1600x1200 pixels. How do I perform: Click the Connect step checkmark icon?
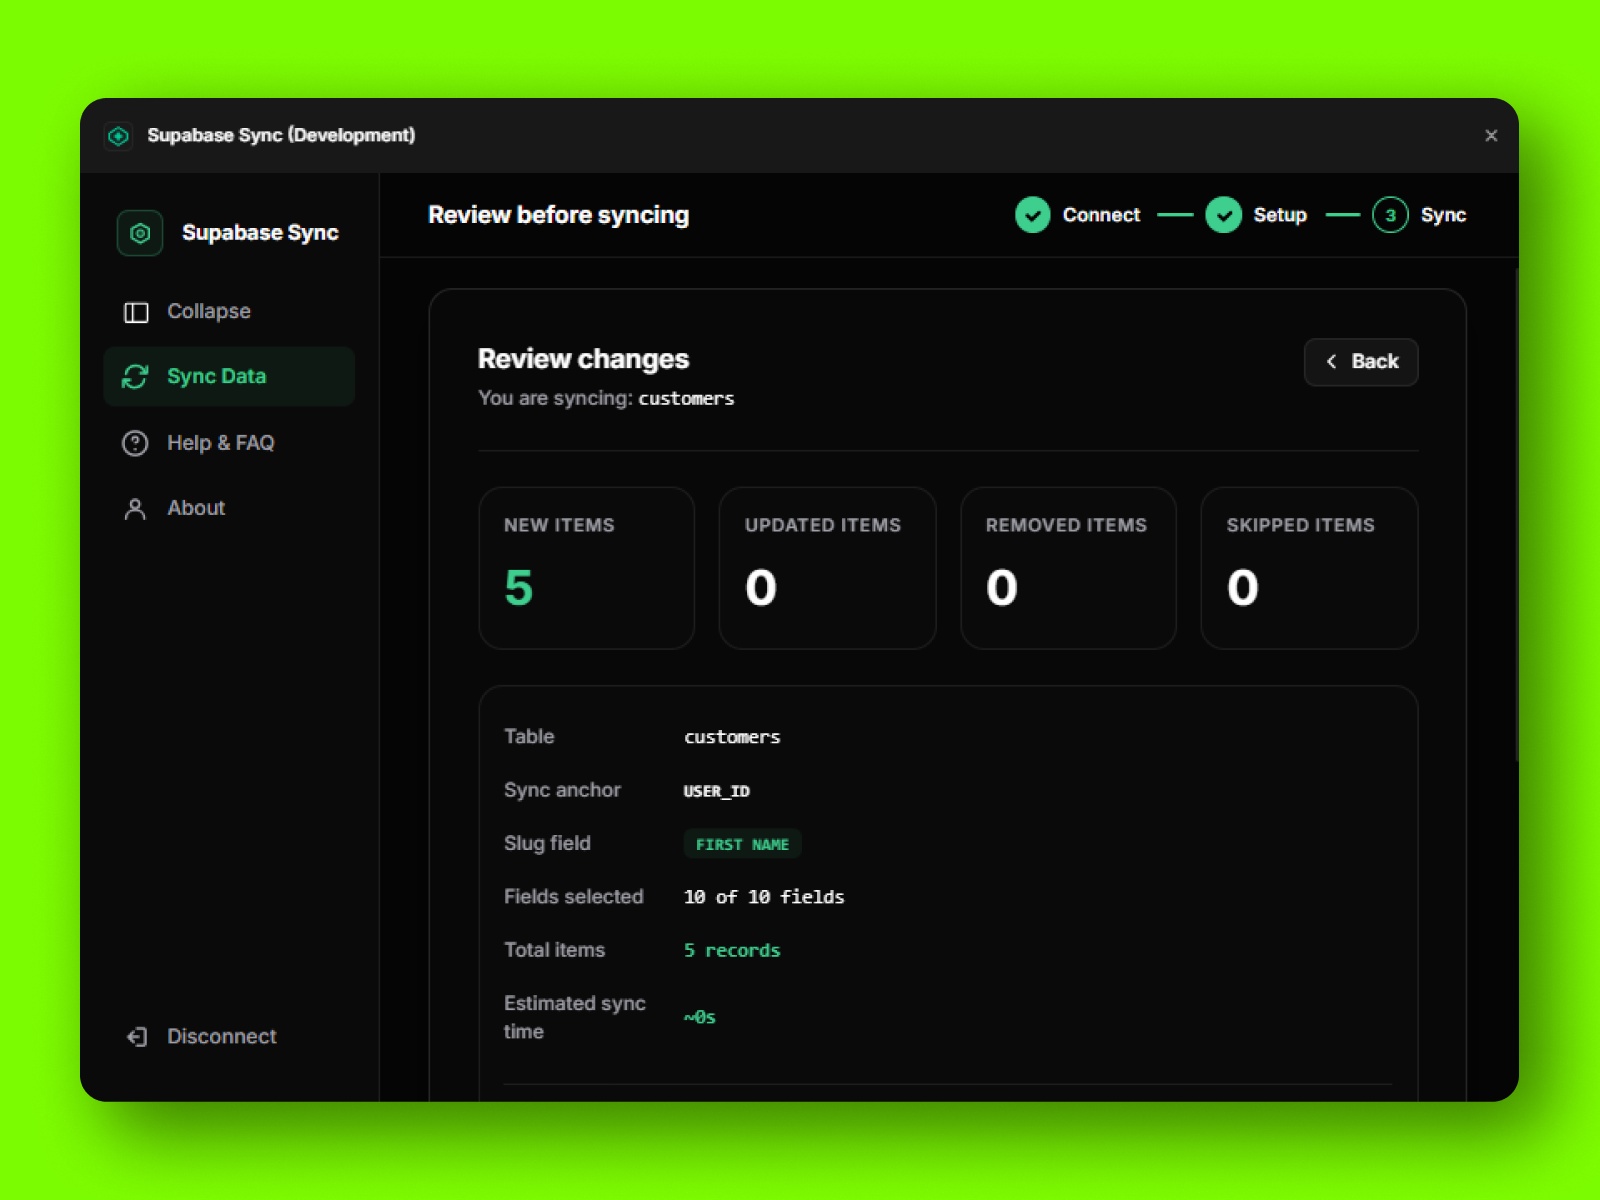coord(1032,214)
